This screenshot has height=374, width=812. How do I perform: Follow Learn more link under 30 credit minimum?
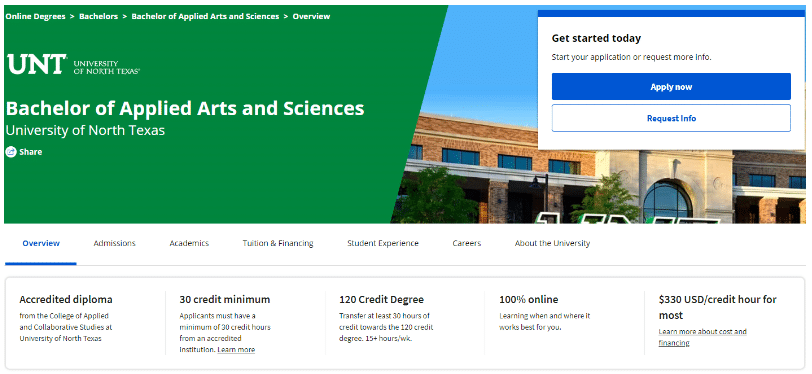[236, 350]
